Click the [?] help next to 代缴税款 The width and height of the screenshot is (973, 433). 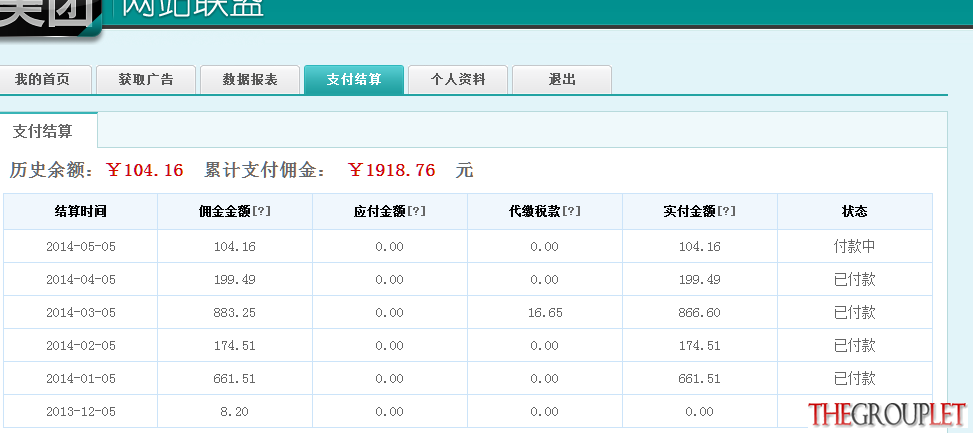(572, 211)
